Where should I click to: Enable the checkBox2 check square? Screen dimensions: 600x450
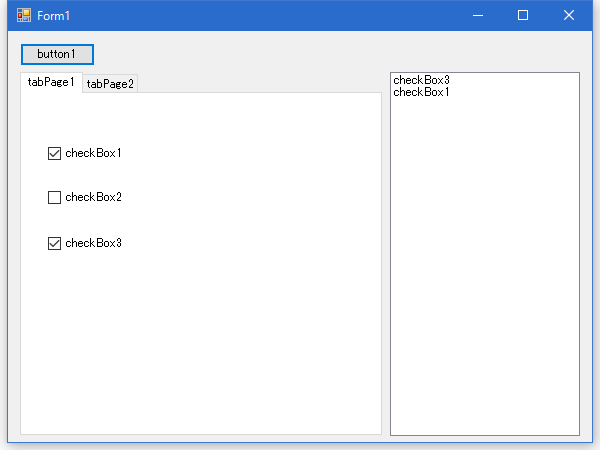pyautogui.click(x=55, y=197)
